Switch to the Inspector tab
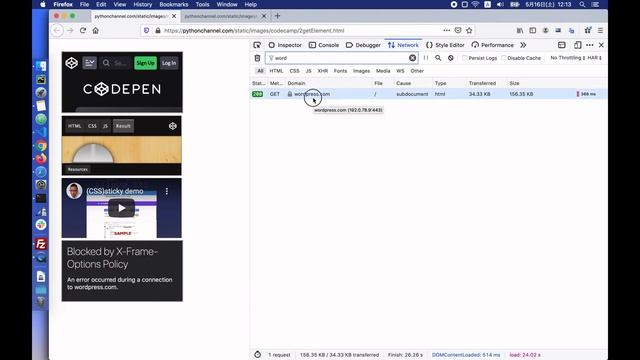 pyautogui.click(x=285, y=45)
